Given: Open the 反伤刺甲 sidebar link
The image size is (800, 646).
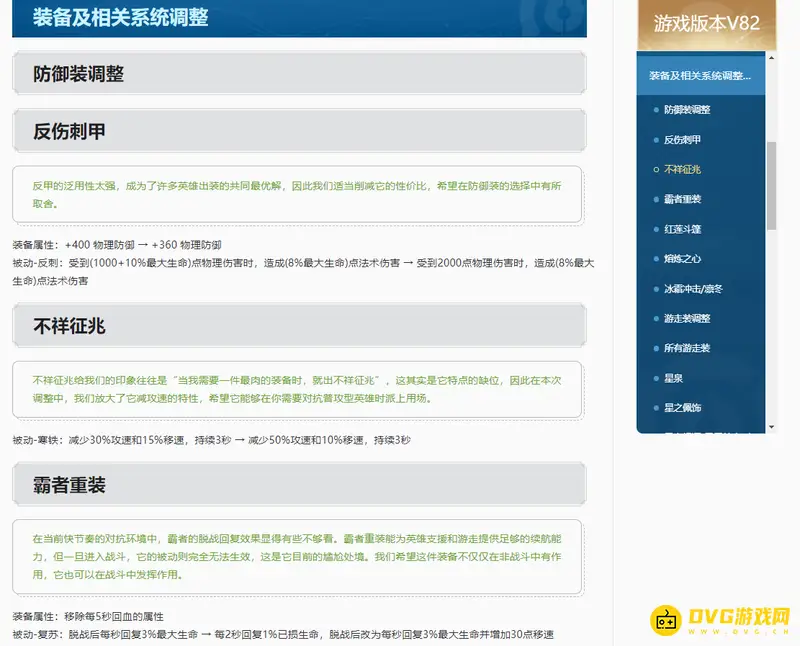Looking at the screenshot, I should [683, 139].
